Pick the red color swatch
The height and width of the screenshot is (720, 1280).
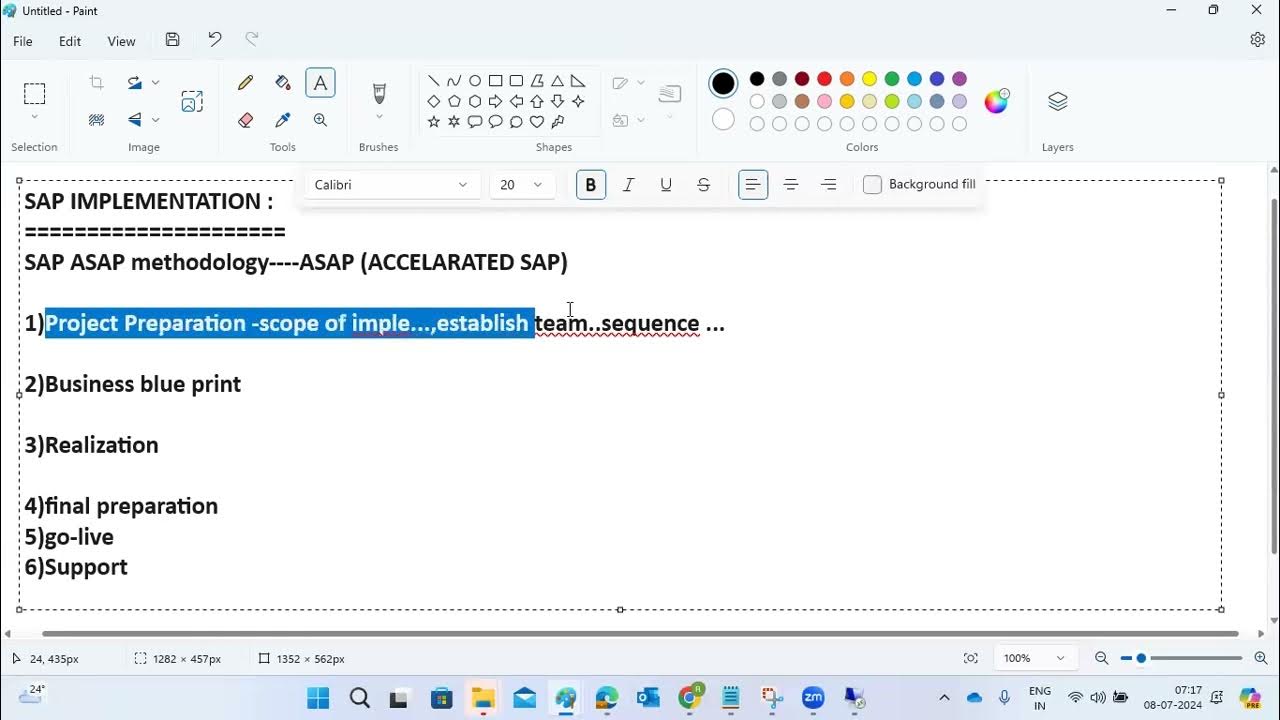[x=824, y=79]
